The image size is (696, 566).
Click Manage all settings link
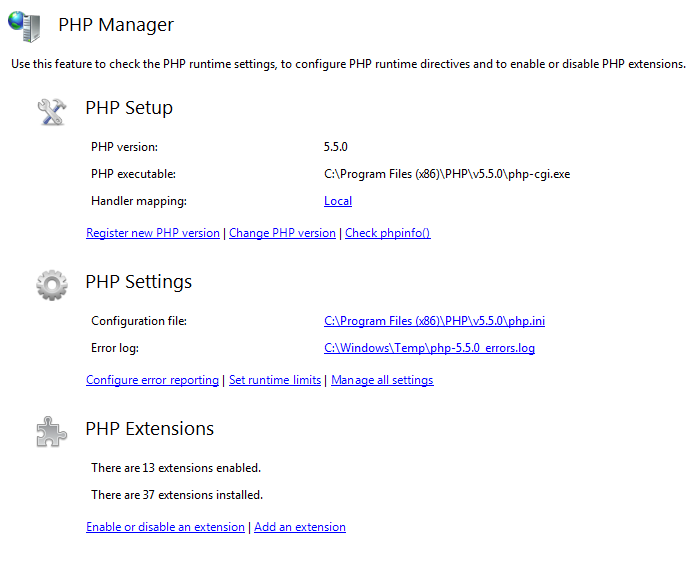pos(382,380)
